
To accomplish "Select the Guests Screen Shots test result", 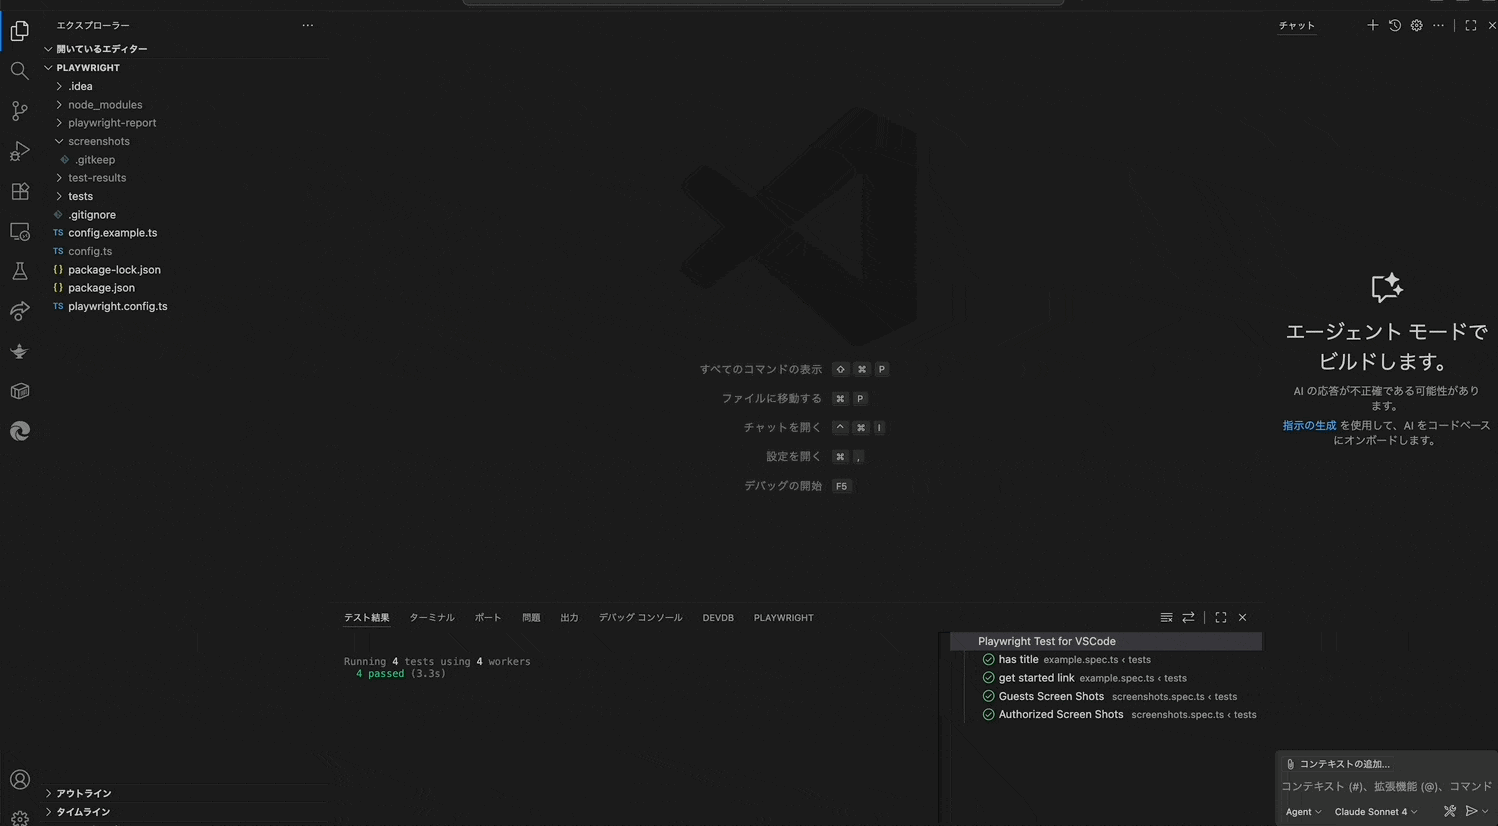I will [x=1052, y=696].
